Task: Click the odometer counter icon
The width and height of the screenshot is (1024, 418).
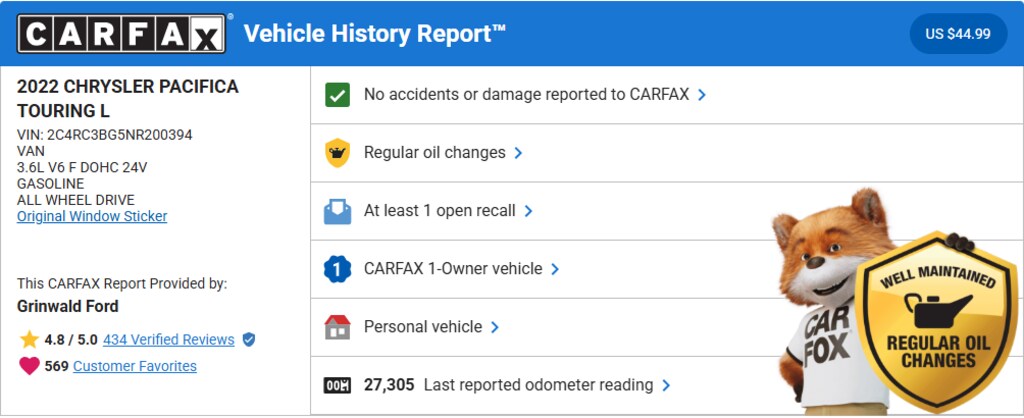Action: (x=338, y=385)
